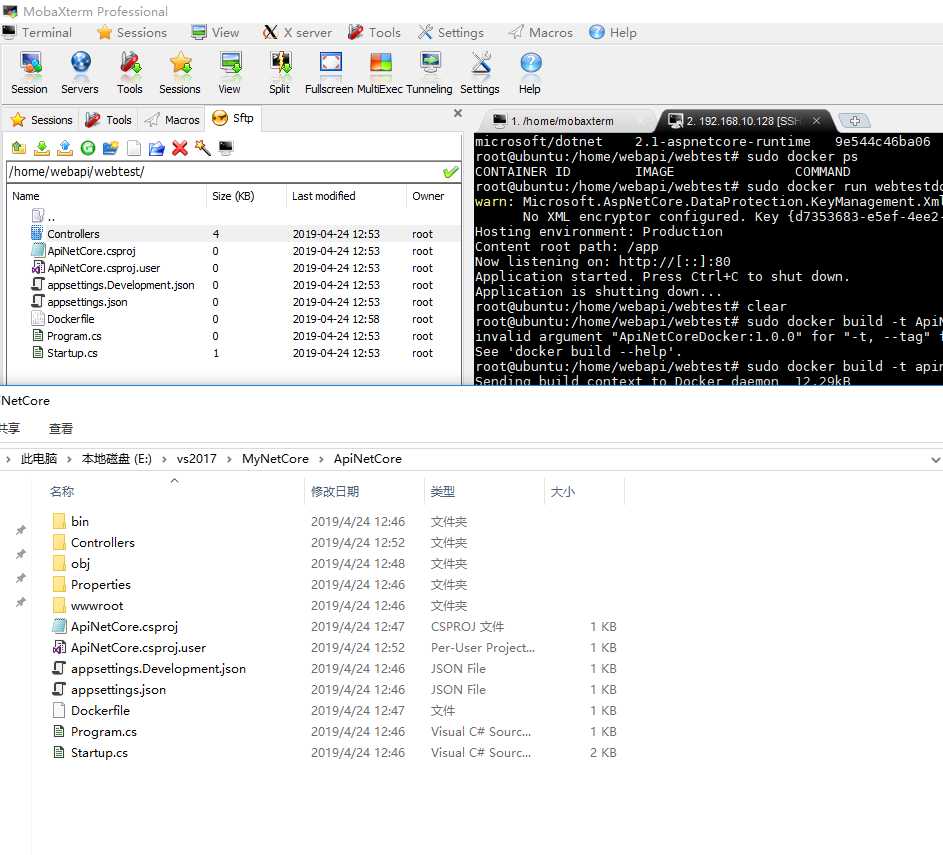
Task: Upload files in SFTP panel
Action: click(65, 147)
